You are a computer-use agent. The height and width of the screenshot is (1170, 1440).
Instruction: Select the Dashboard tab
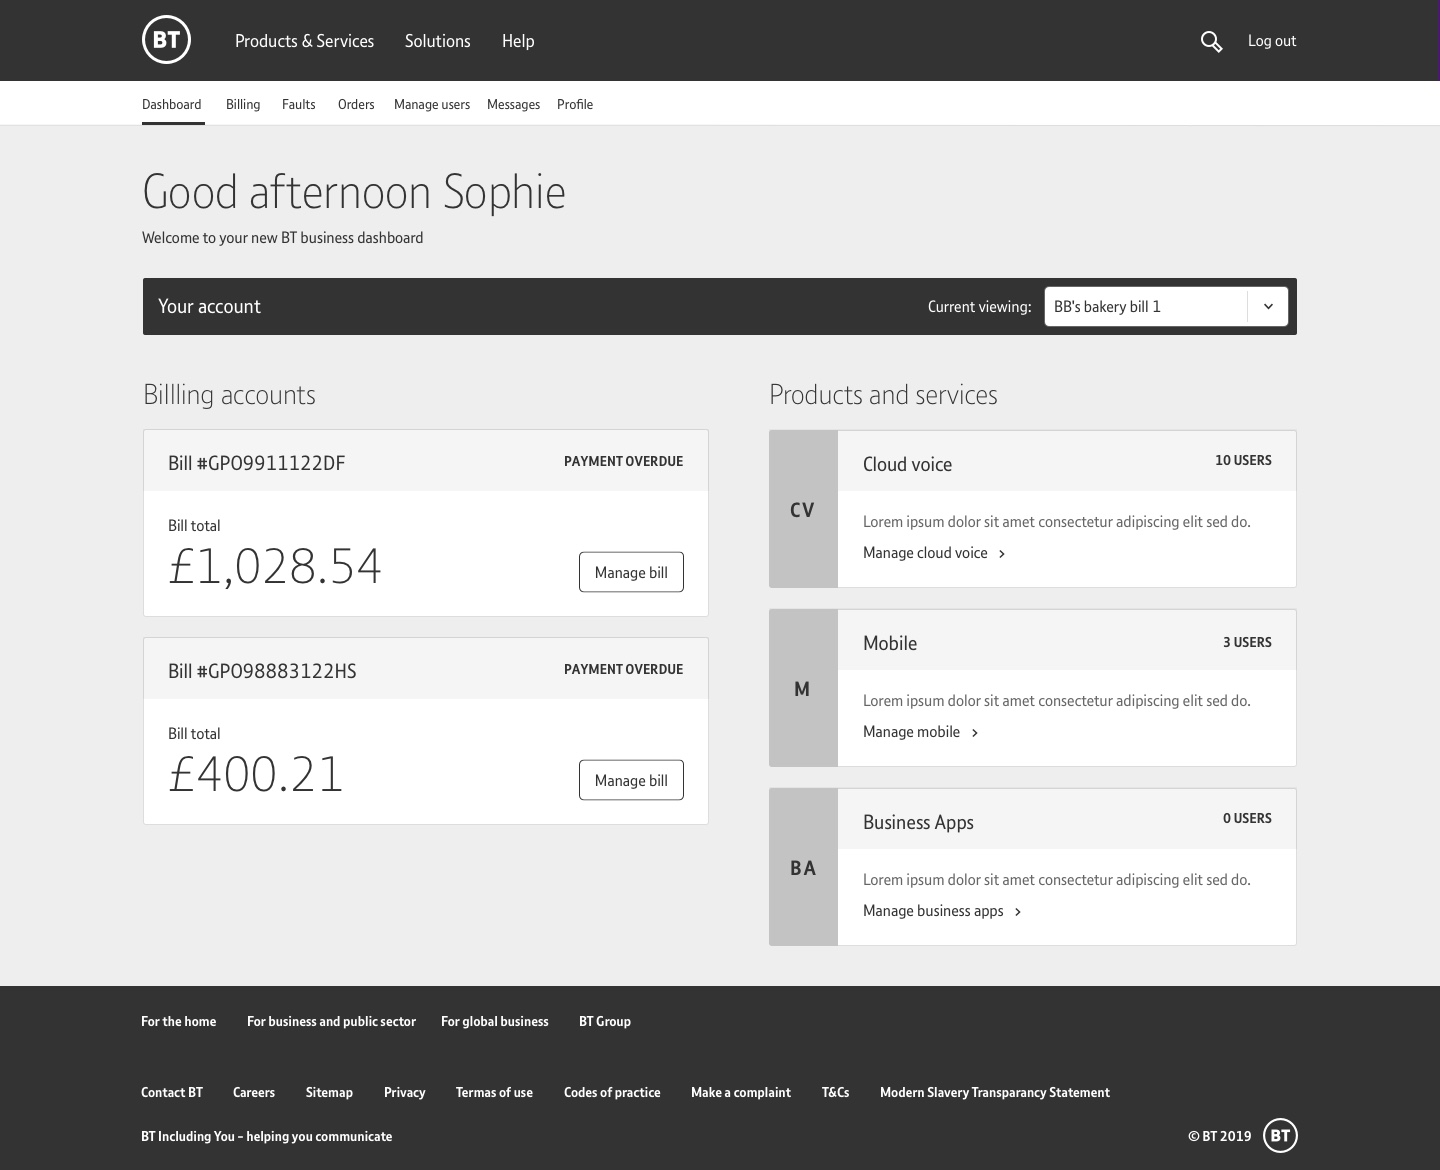point(172,104)
